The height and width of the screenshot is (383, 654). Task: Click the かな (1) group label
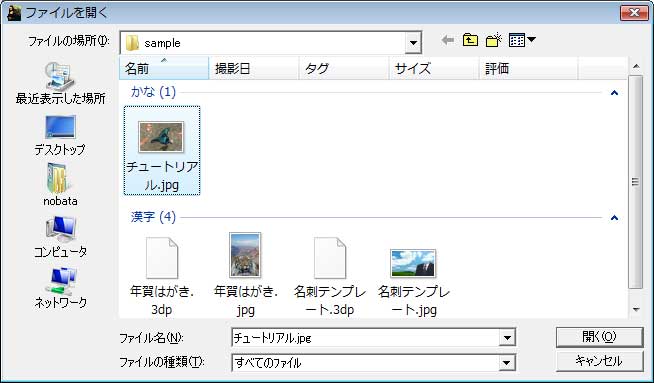(x=153, y=92)
